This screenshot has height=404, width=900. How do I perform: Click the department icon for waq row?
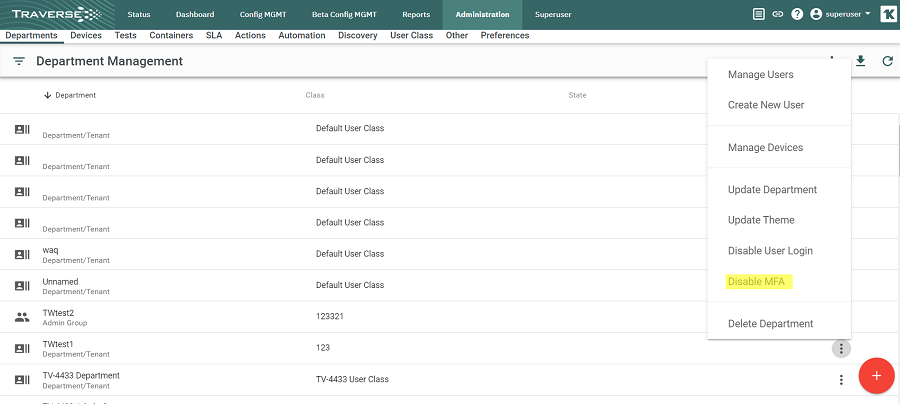coord(22,254)
